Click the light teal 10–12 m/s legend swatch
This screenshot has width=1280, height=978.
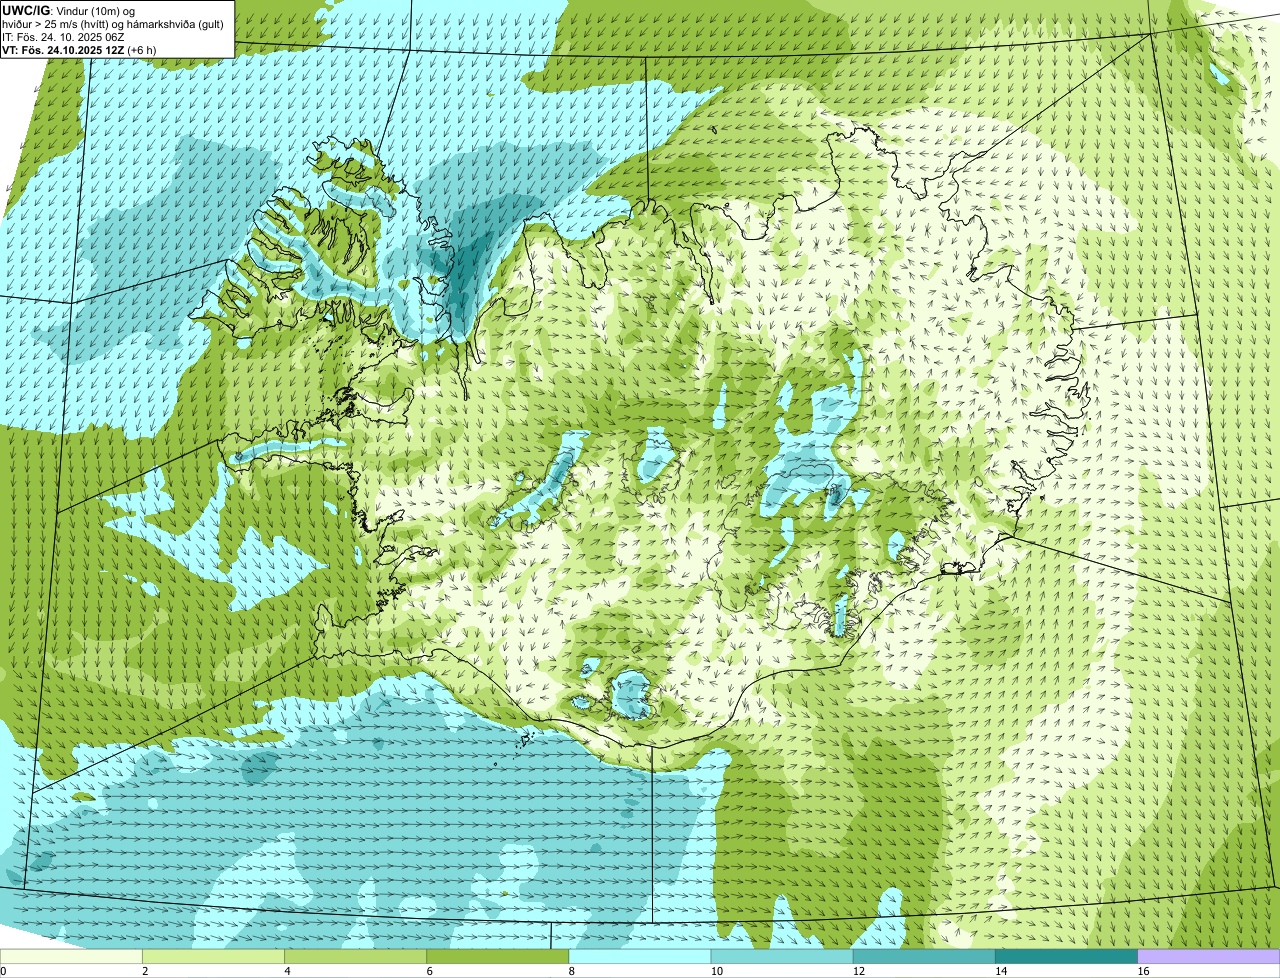pyautogui.click(x=782, y=956)
